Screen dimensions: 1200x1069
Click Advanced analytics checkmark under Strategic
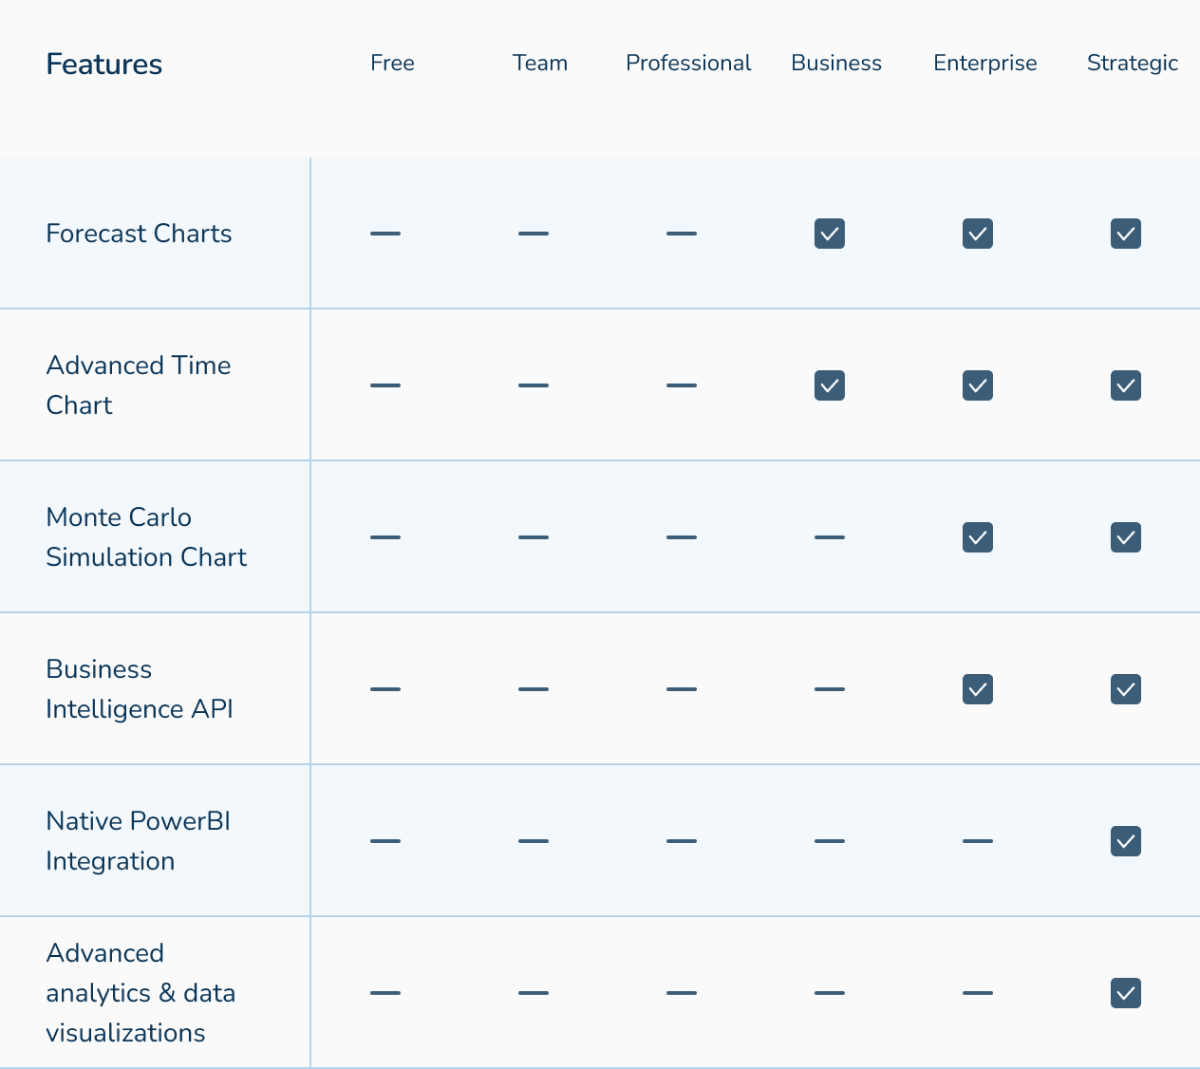1125,994
